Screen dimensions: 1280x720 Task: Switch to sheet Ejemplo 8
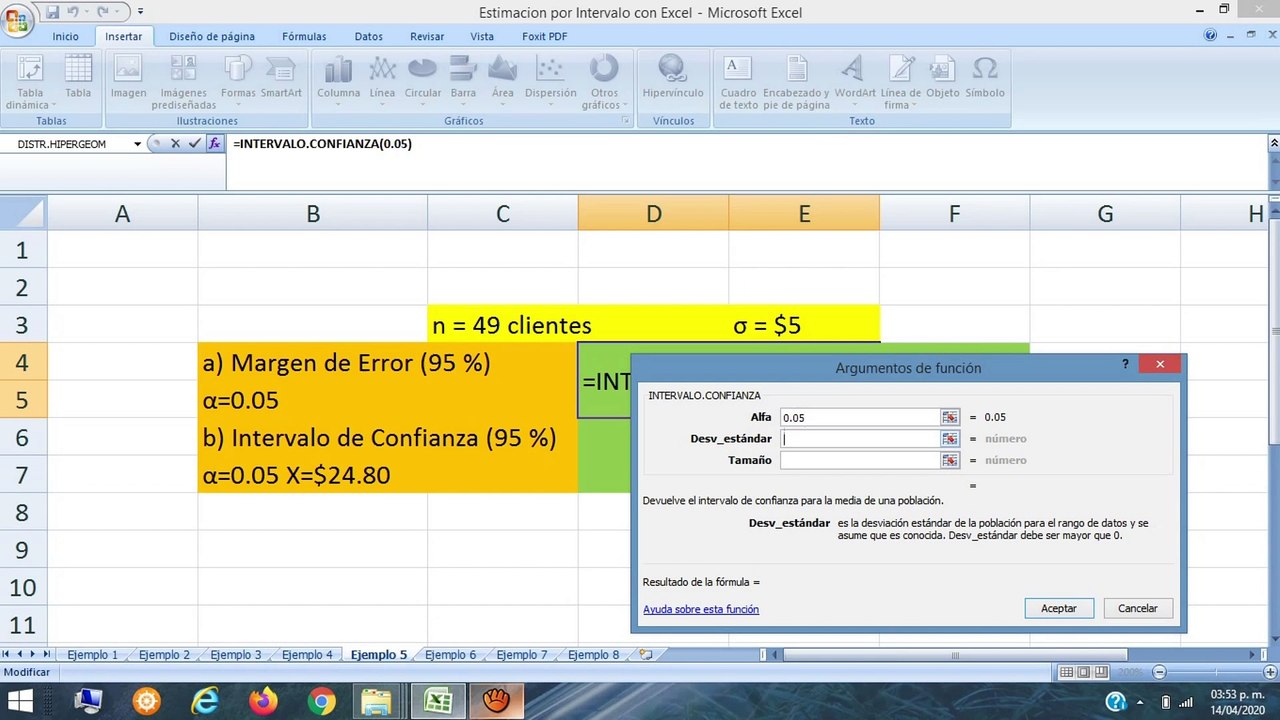pyautogui.click(x=593, y=655)
